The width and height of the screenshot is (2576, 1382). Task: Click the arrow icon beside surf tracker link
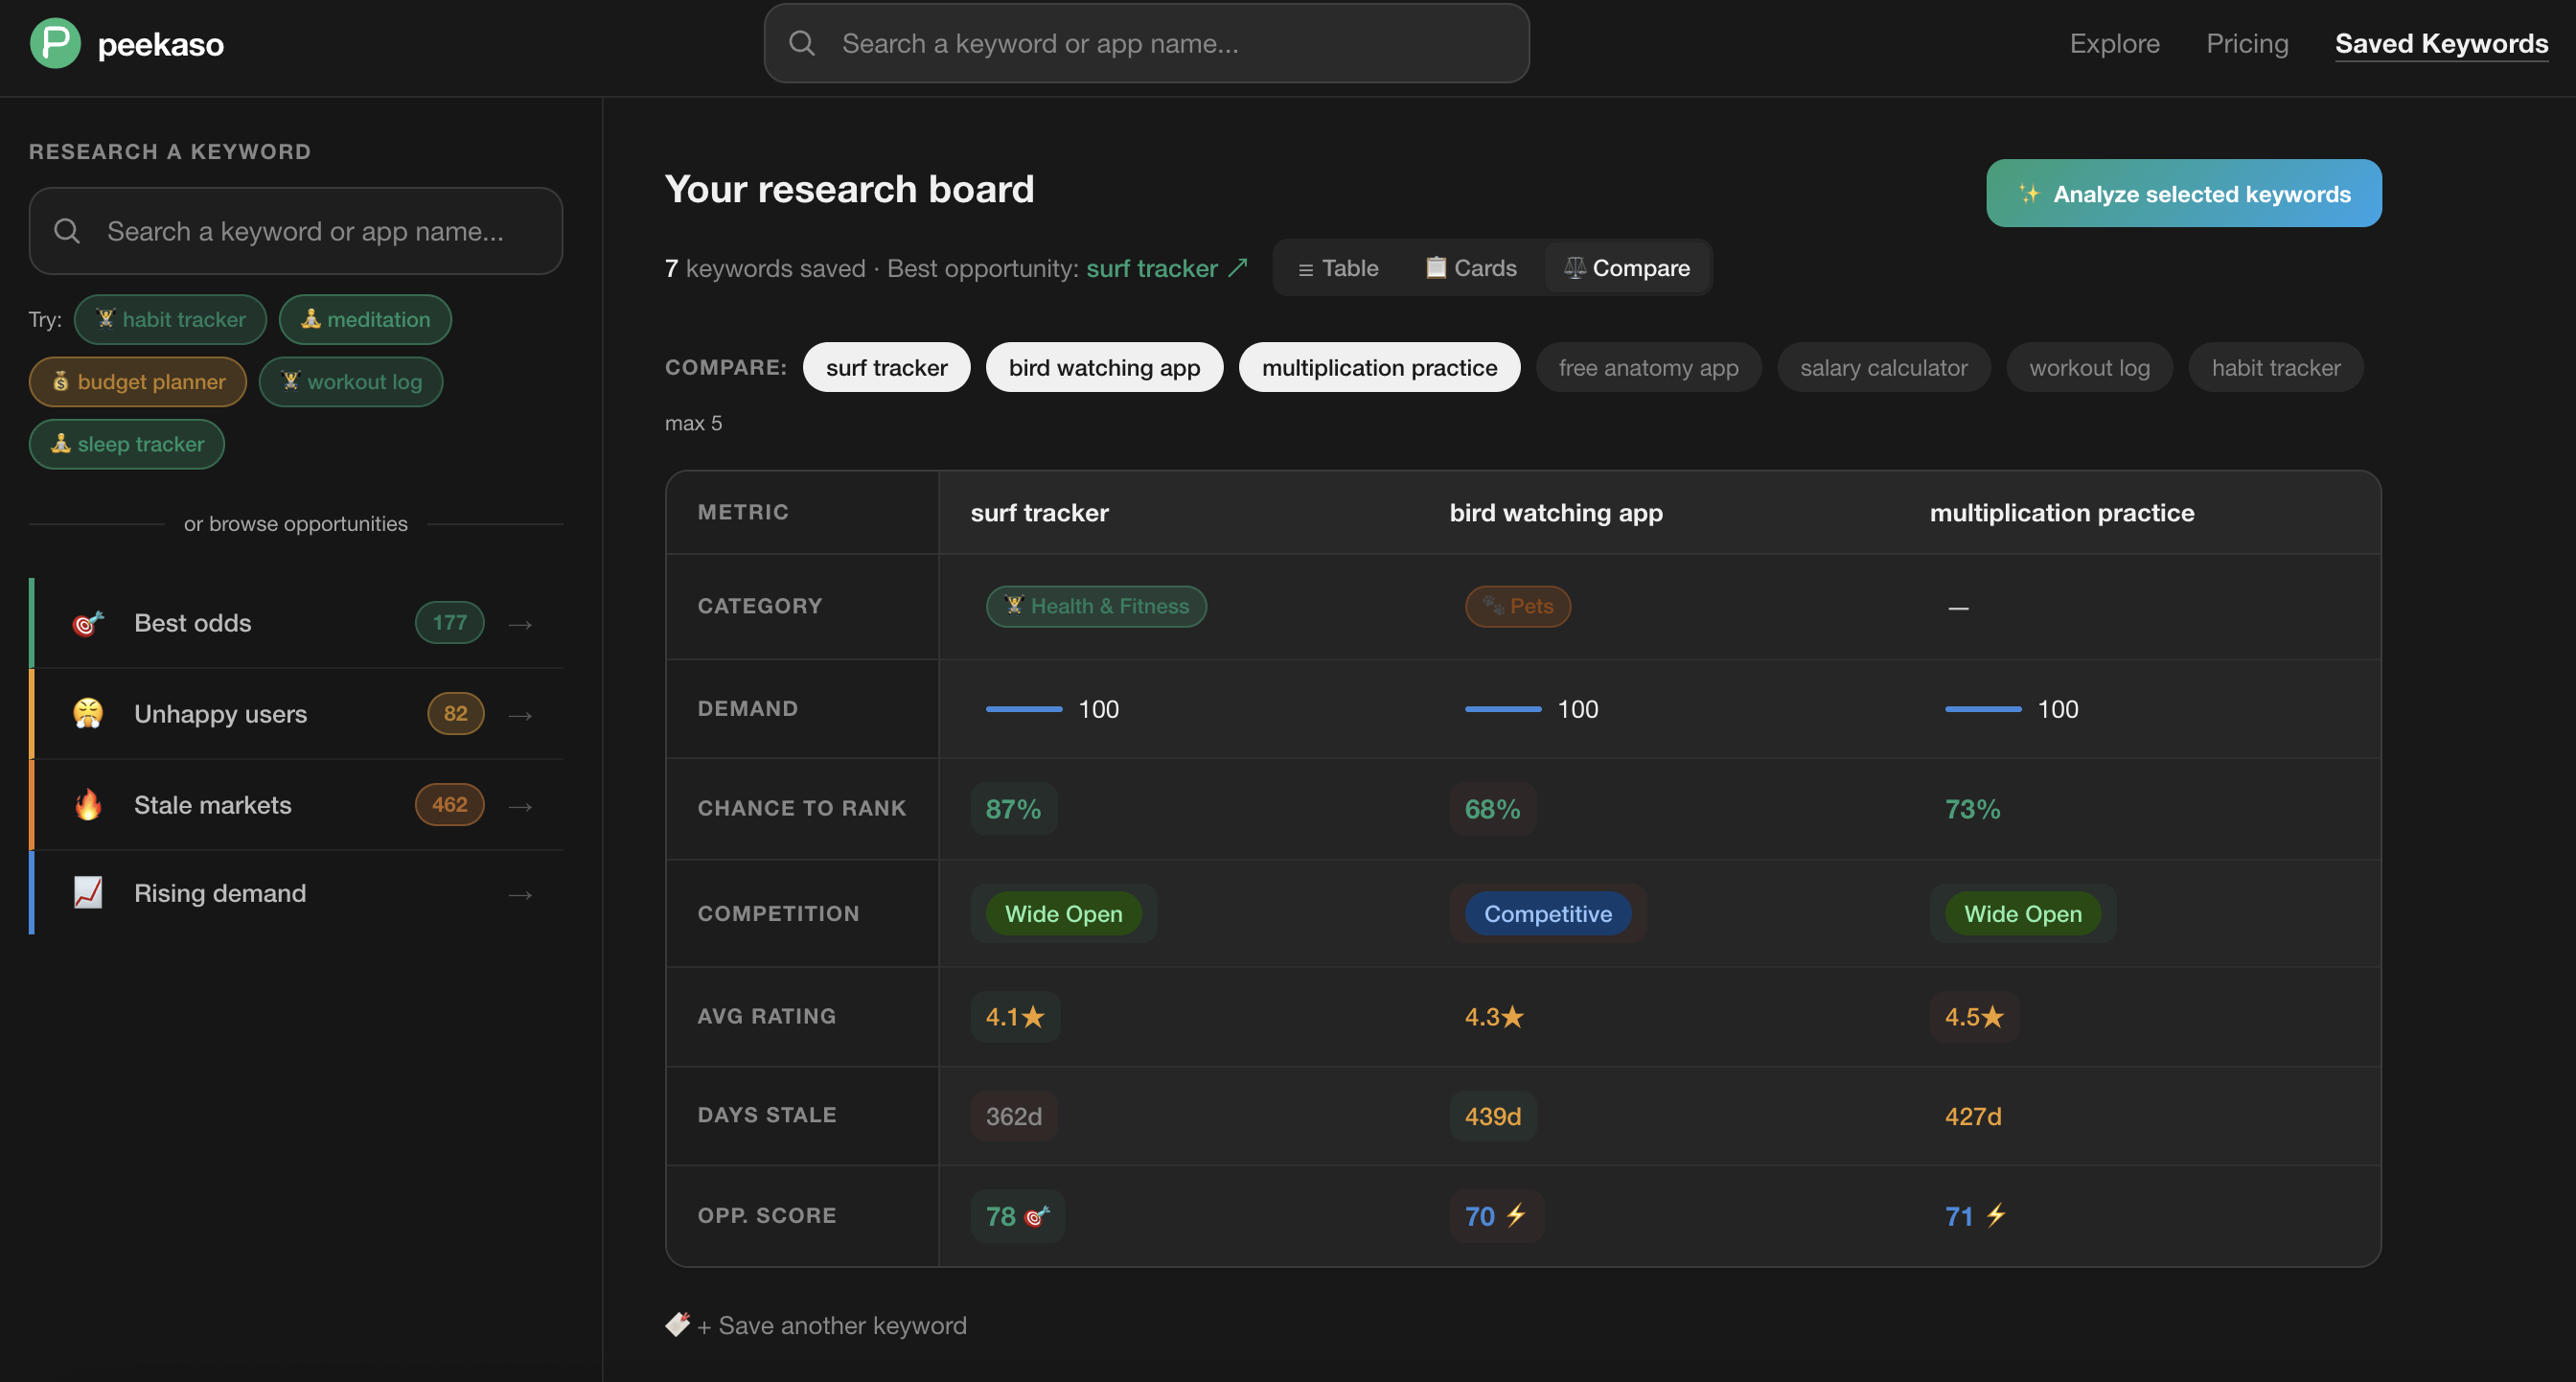coord(1238,267)
